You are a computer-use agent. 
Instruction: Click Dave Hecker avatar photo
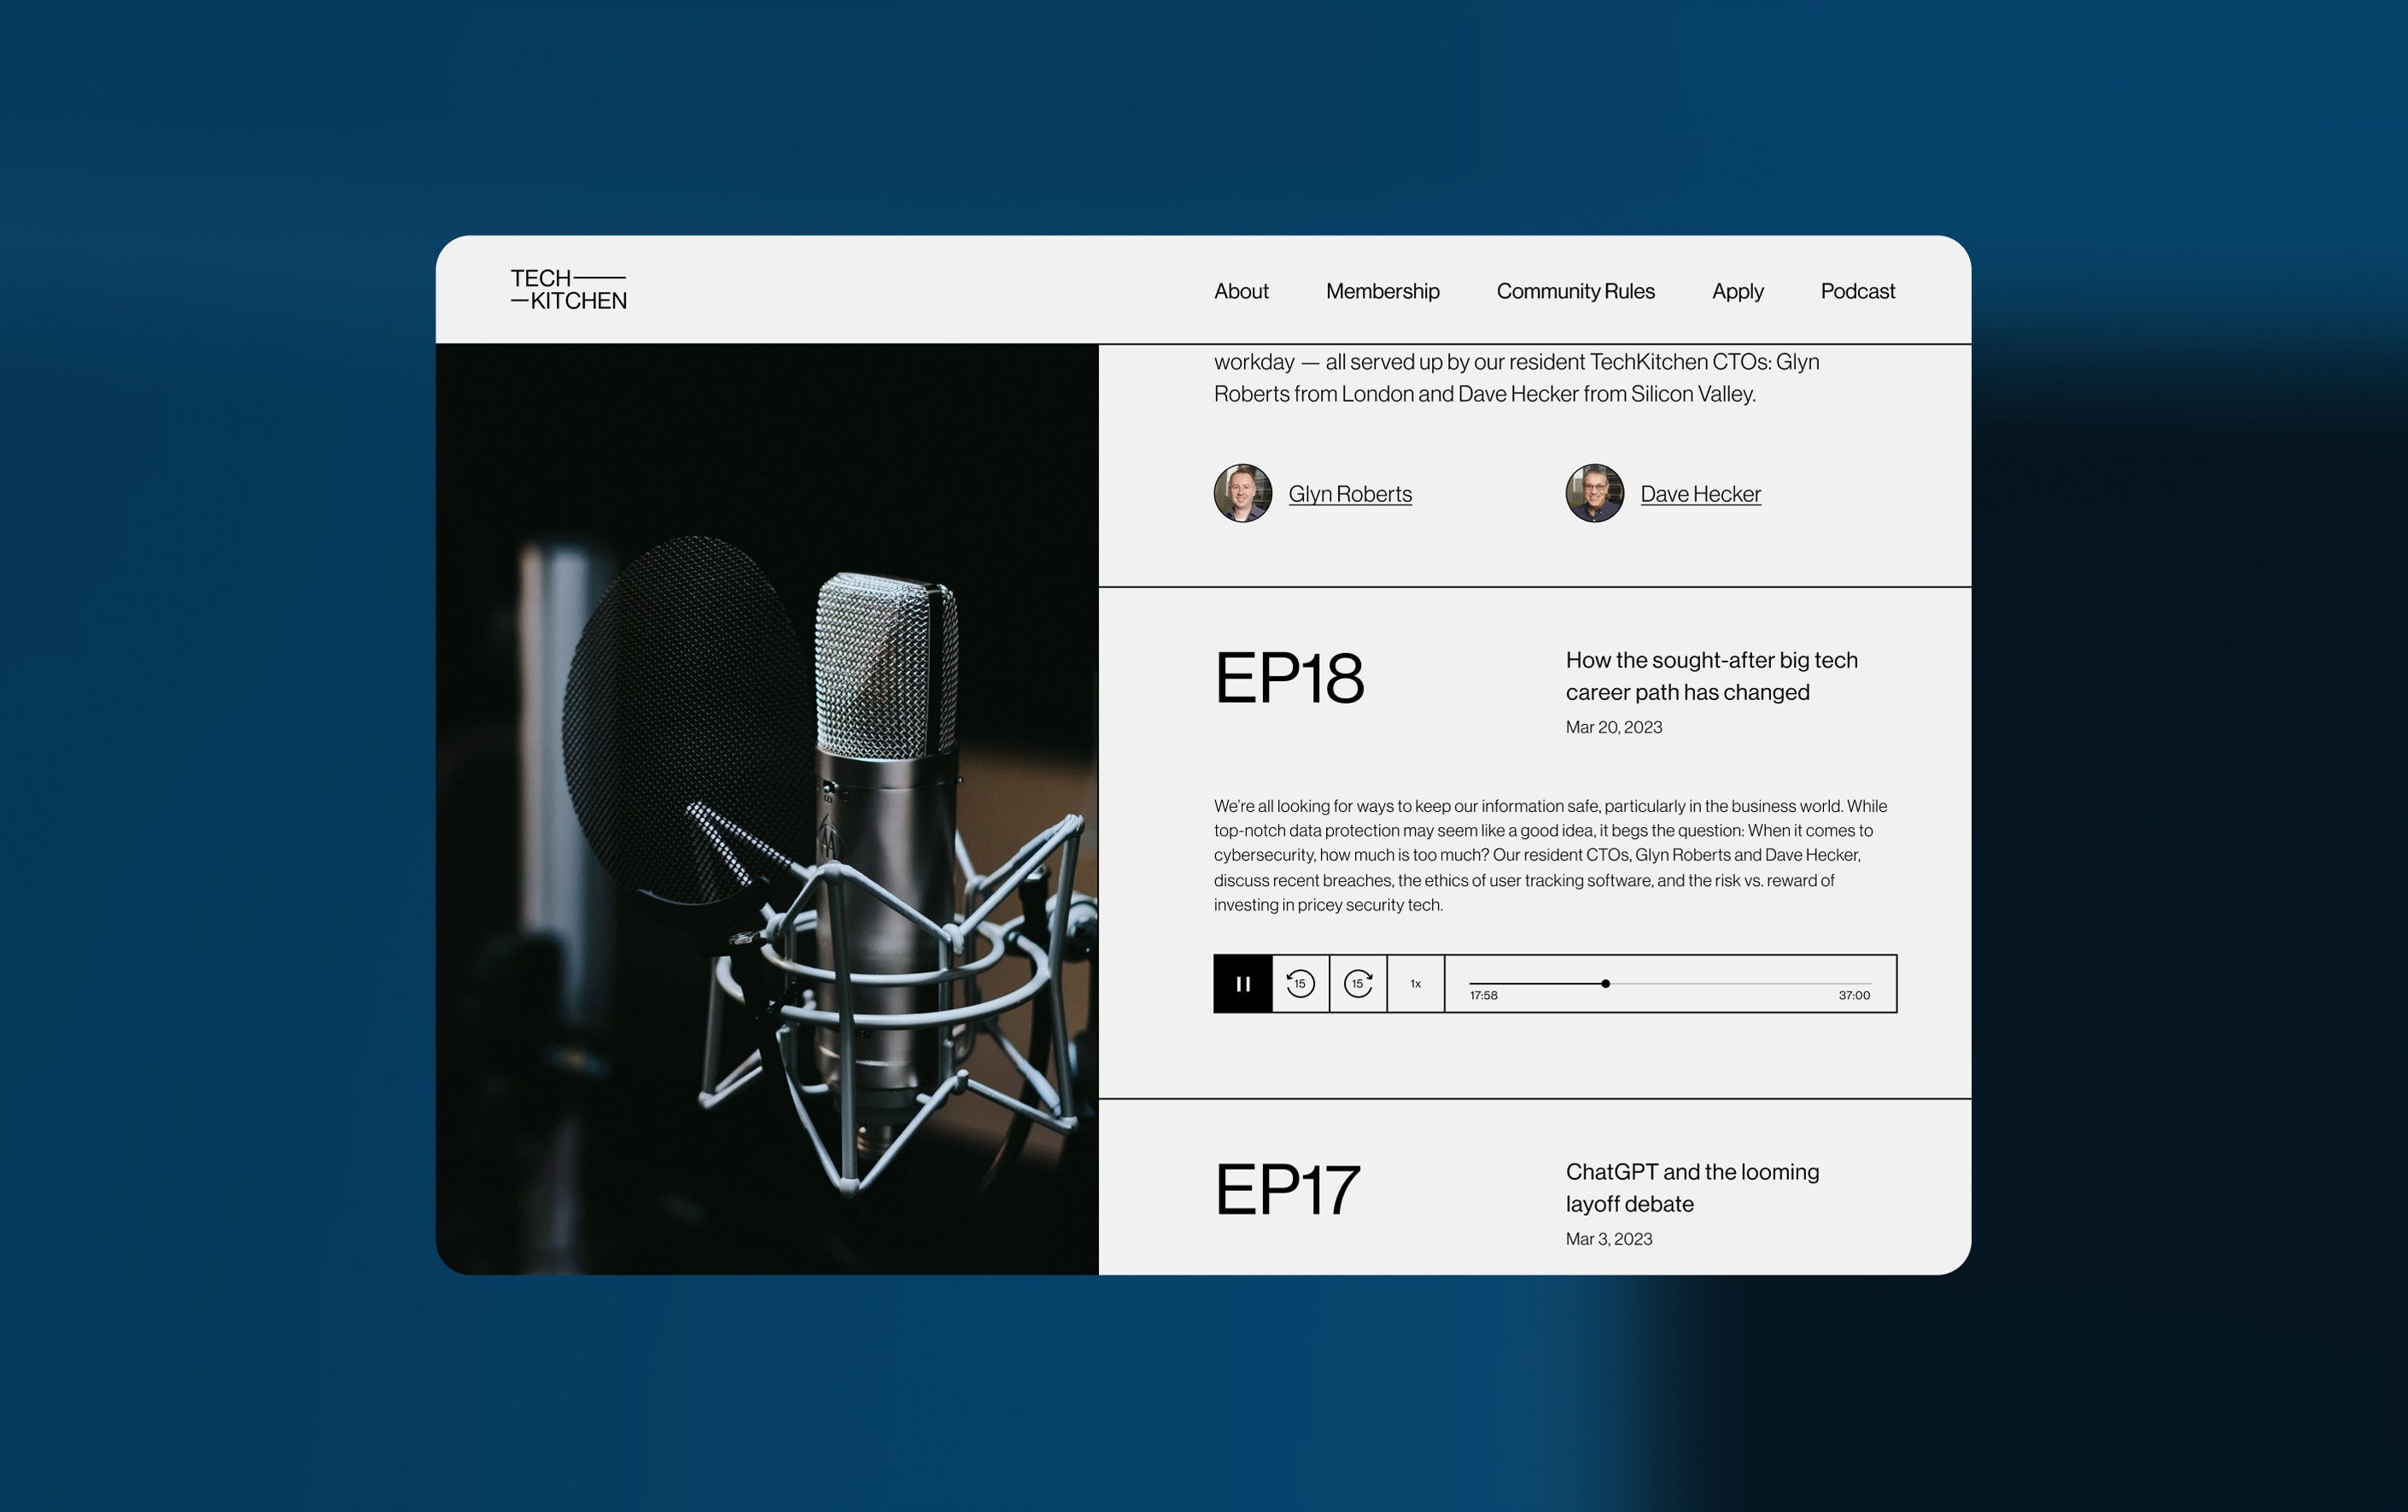coord(1594,493)
